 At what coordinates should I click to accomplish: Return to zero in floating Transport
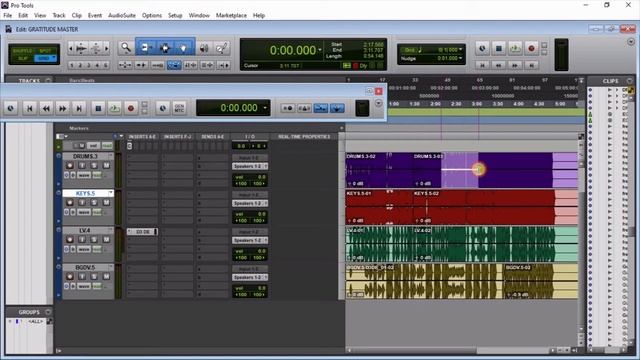29,108
